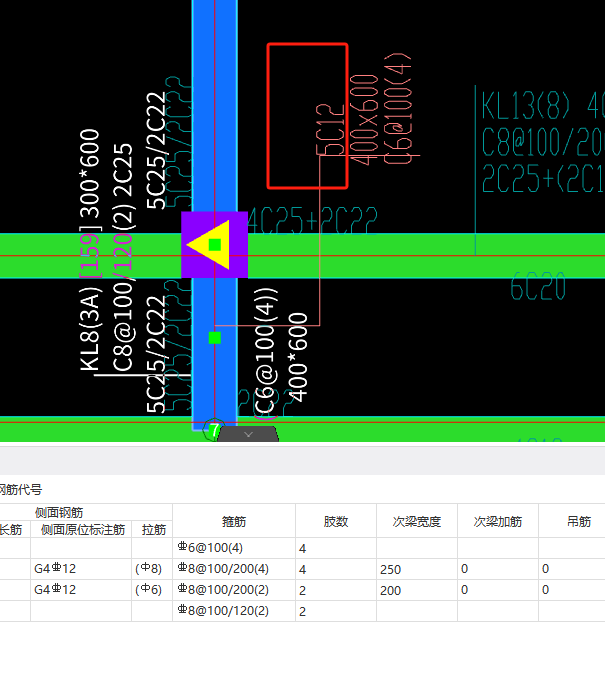Select the ⌀6@100(4) stirrup cell
605x696 pixels.
tap(234, 548)
